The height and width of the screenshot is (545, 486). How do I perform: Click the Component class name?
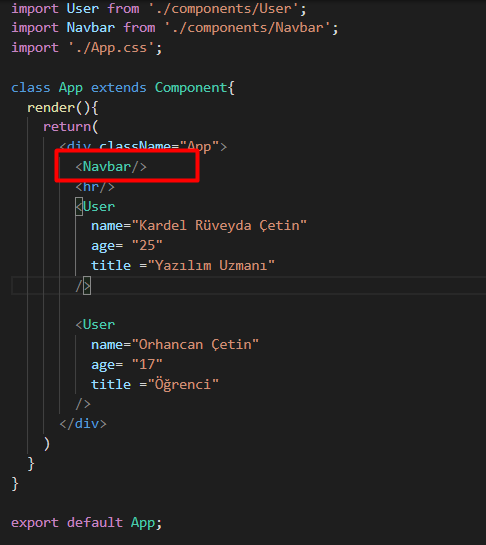click(191, 88)
